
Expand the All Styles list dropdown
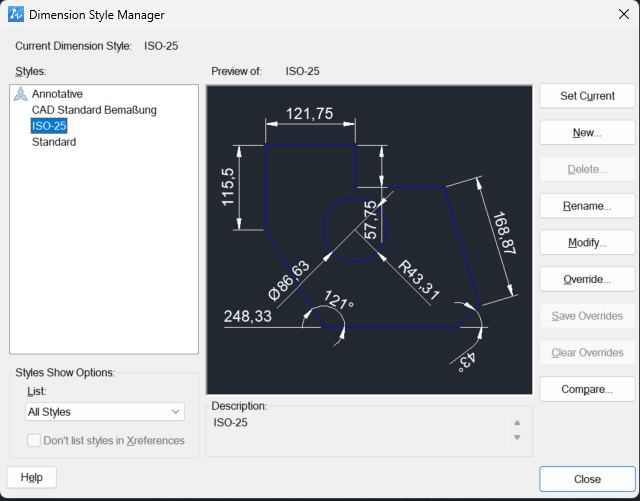click(x=105, y=412)
